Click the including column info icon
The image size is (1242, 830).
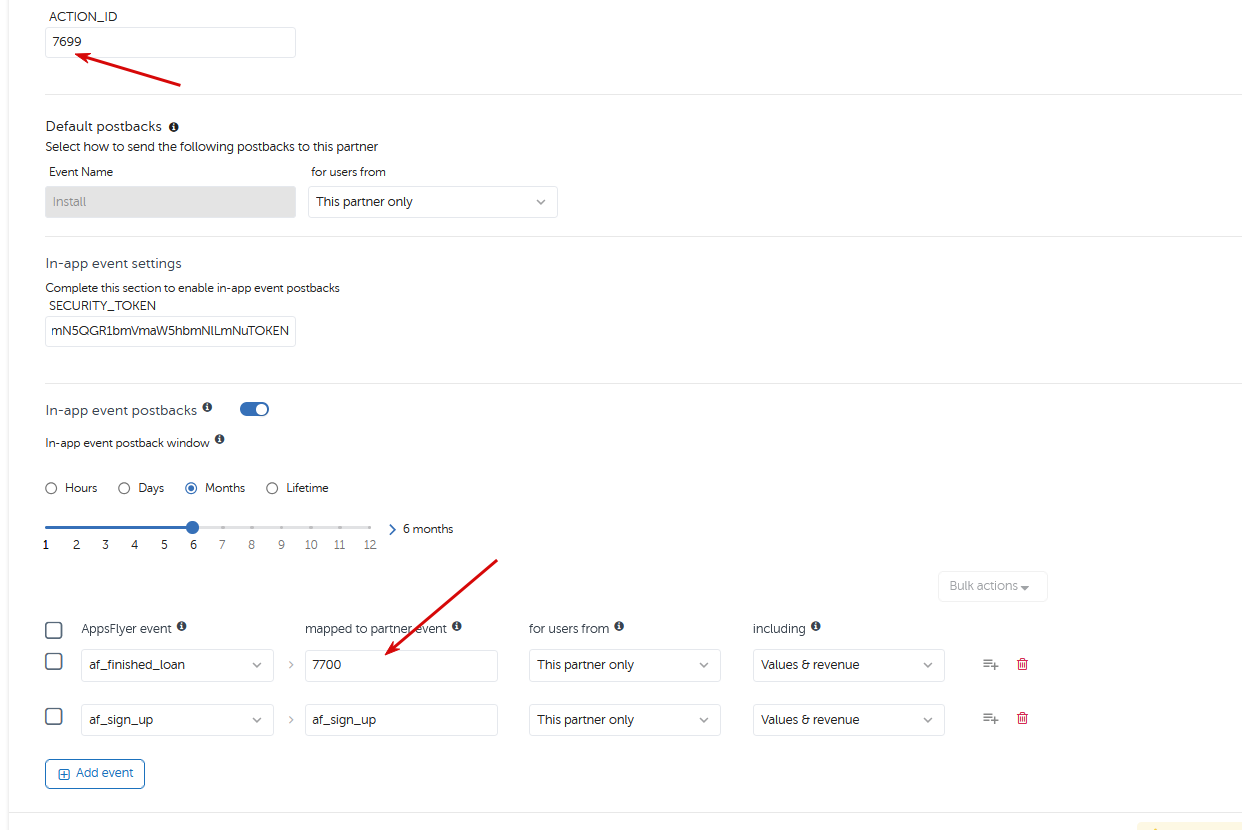pyautogui.click(x=816, y=627)
